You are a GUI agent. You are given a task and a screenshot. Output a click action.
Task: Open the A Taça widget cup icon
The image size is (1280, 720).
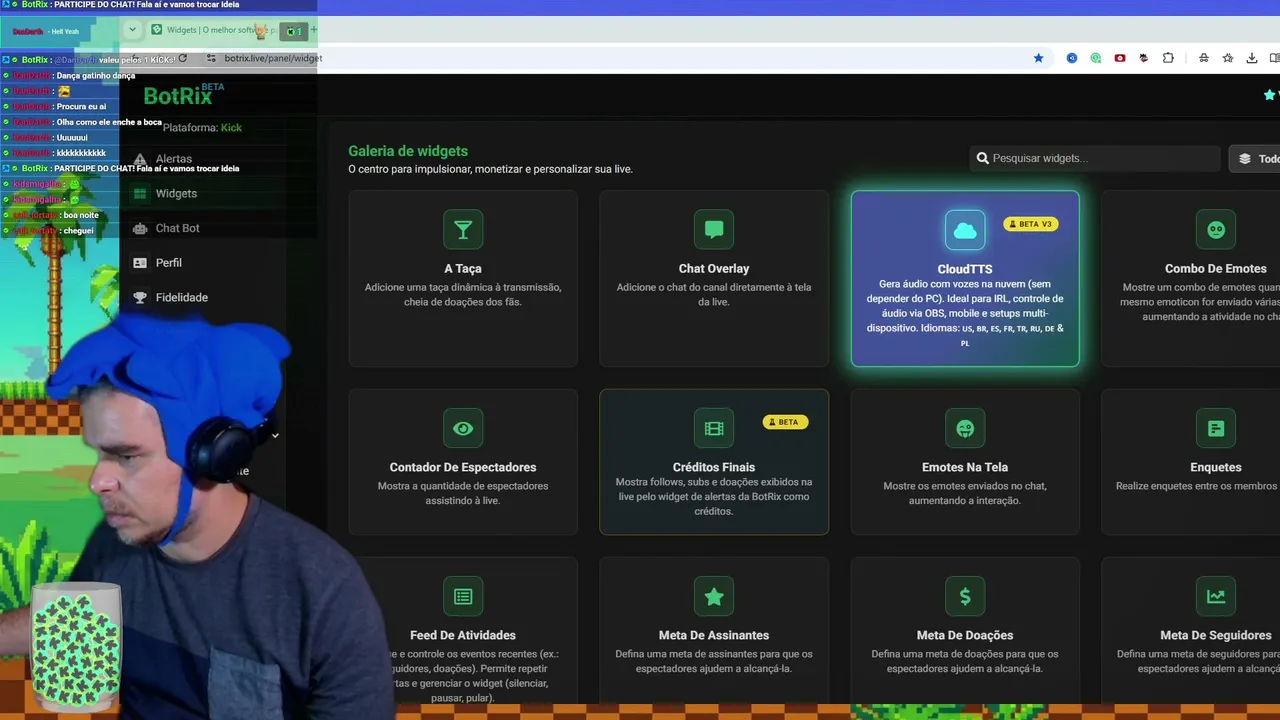point(463,230)
